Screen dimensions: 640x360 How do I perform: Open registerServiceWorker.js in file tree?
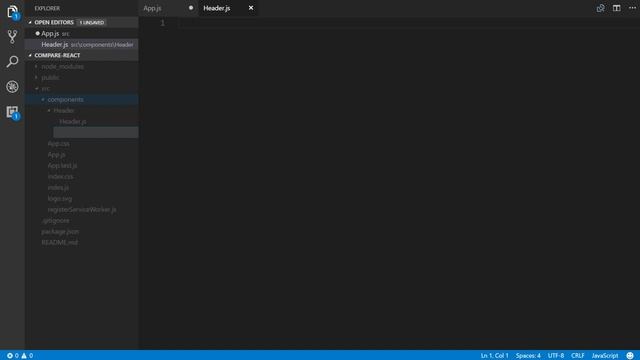pos(82,209)
